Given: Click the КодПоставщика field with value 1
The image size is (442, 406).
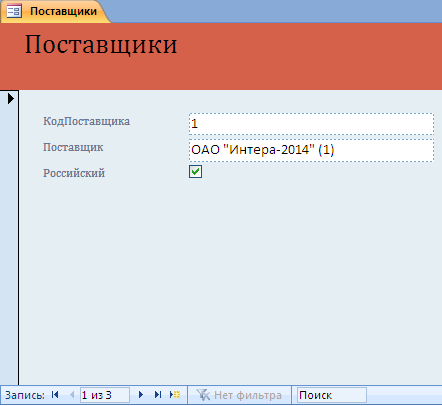Looking at the screenshot, I should (311, 124).
